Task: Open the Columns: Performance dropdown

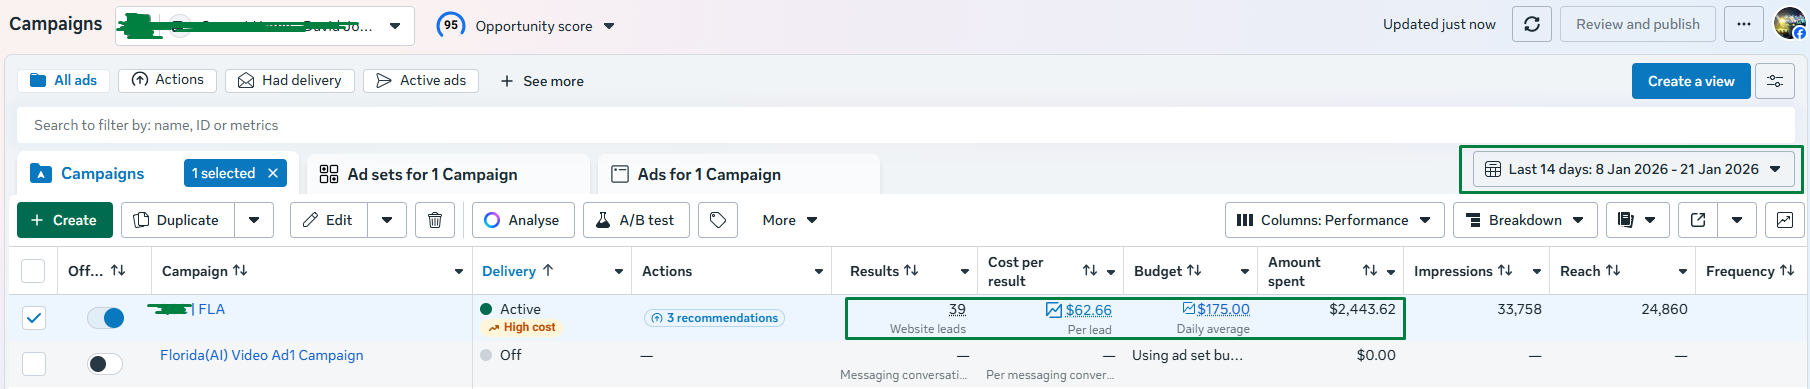Action: tap(1334, 220)
